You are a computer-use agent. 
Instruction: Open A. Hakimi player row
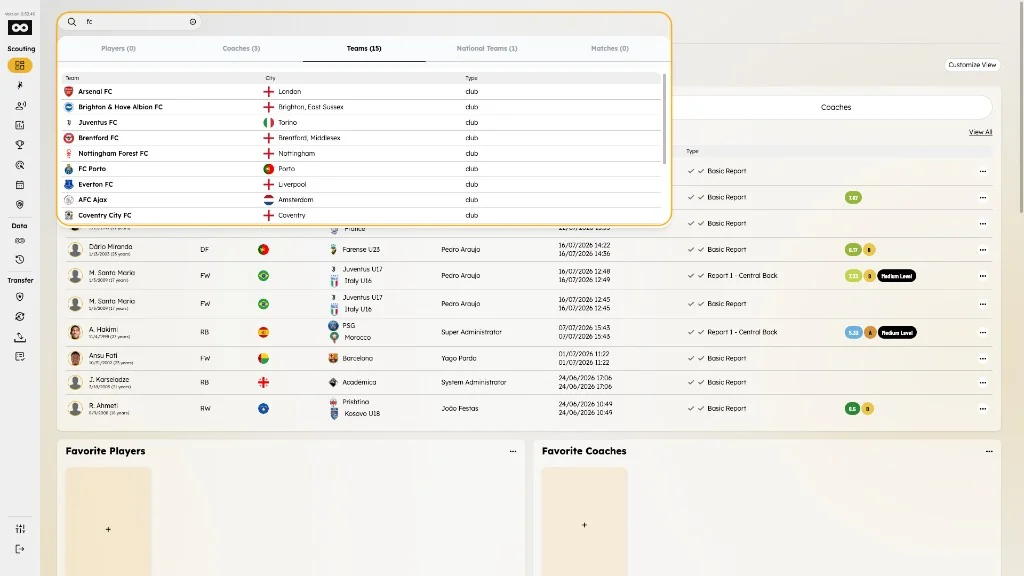click(x=528, y=332)
